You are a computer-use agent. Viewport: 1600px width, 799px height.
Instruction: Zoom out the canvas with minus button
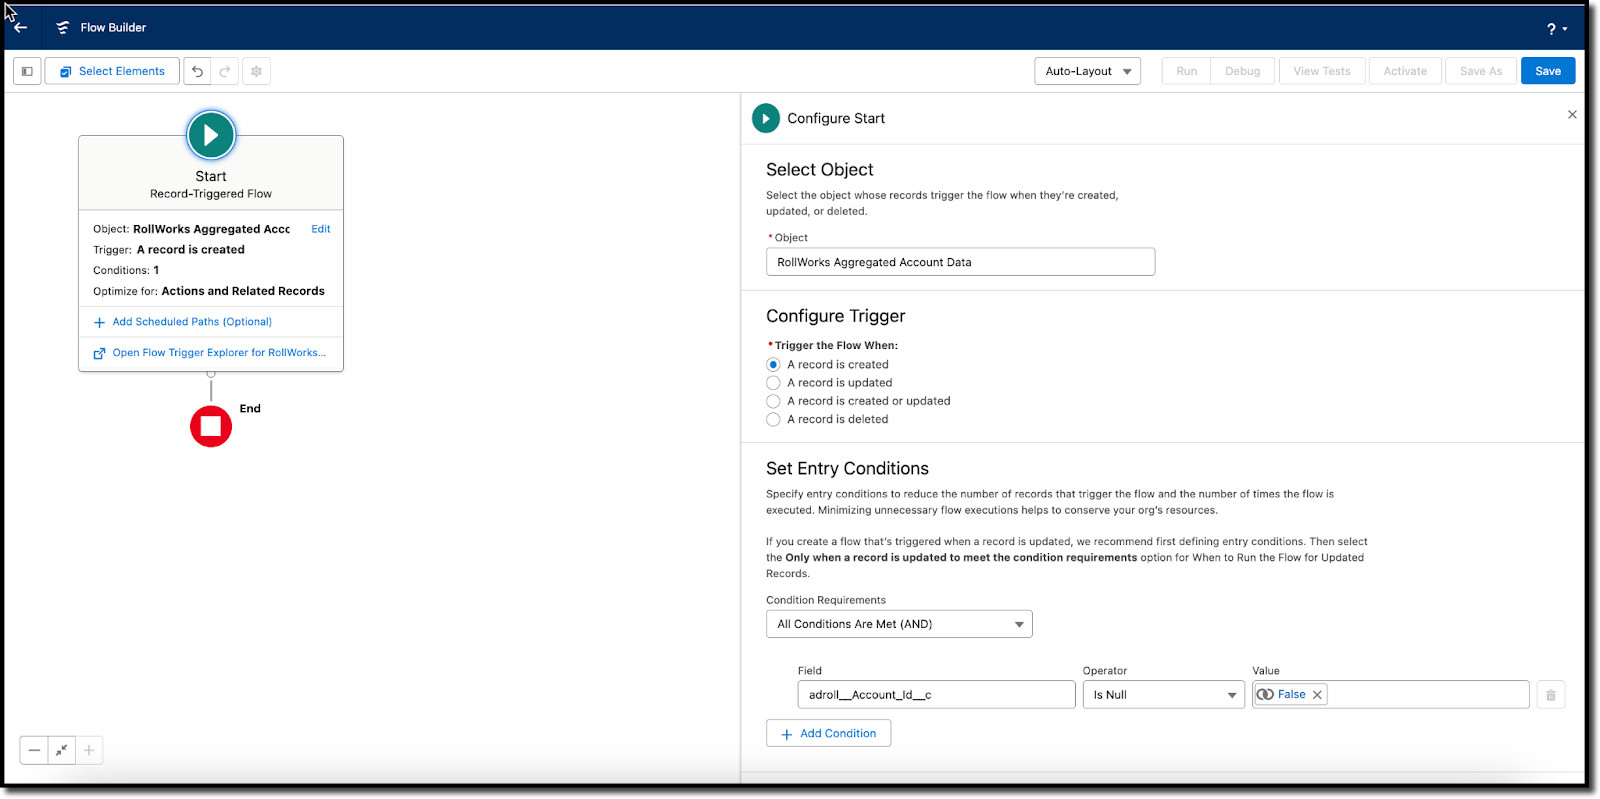point(34,750)
